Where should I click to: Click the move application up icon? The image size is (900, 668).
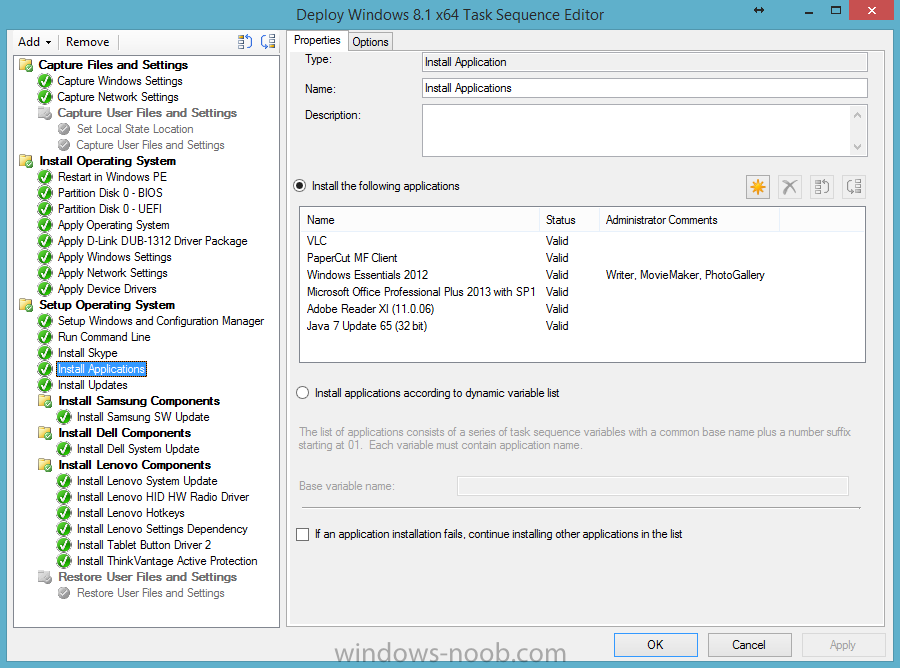[x=822, y=187]
